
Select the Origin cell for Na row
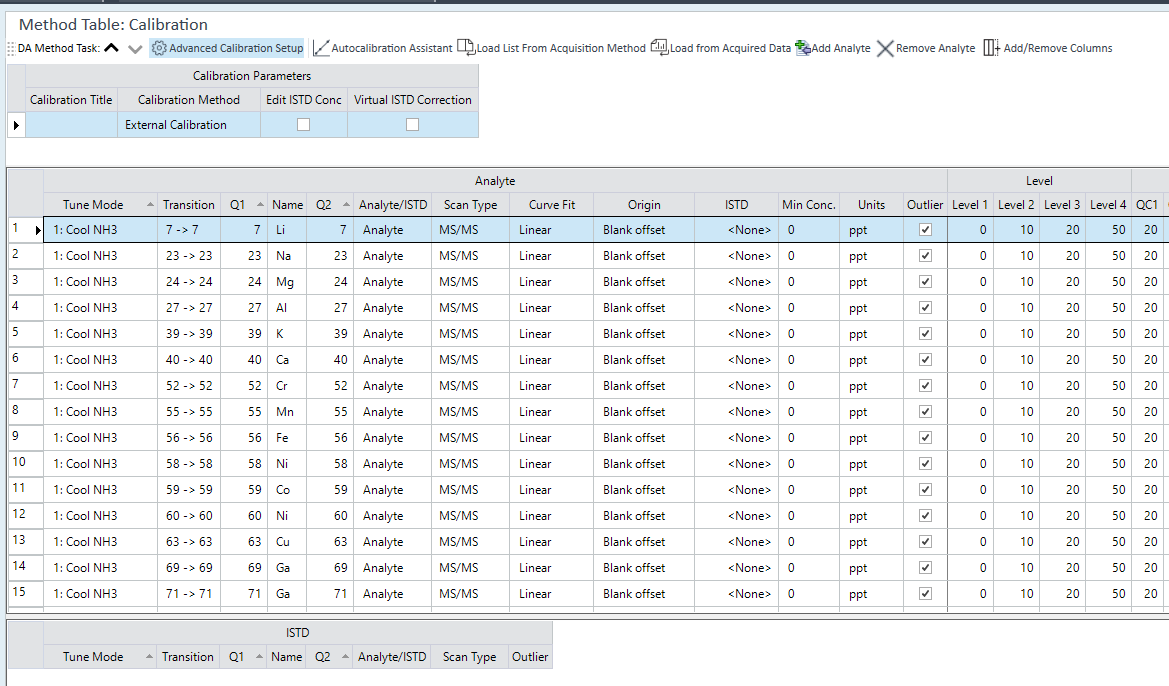point(644,256)
